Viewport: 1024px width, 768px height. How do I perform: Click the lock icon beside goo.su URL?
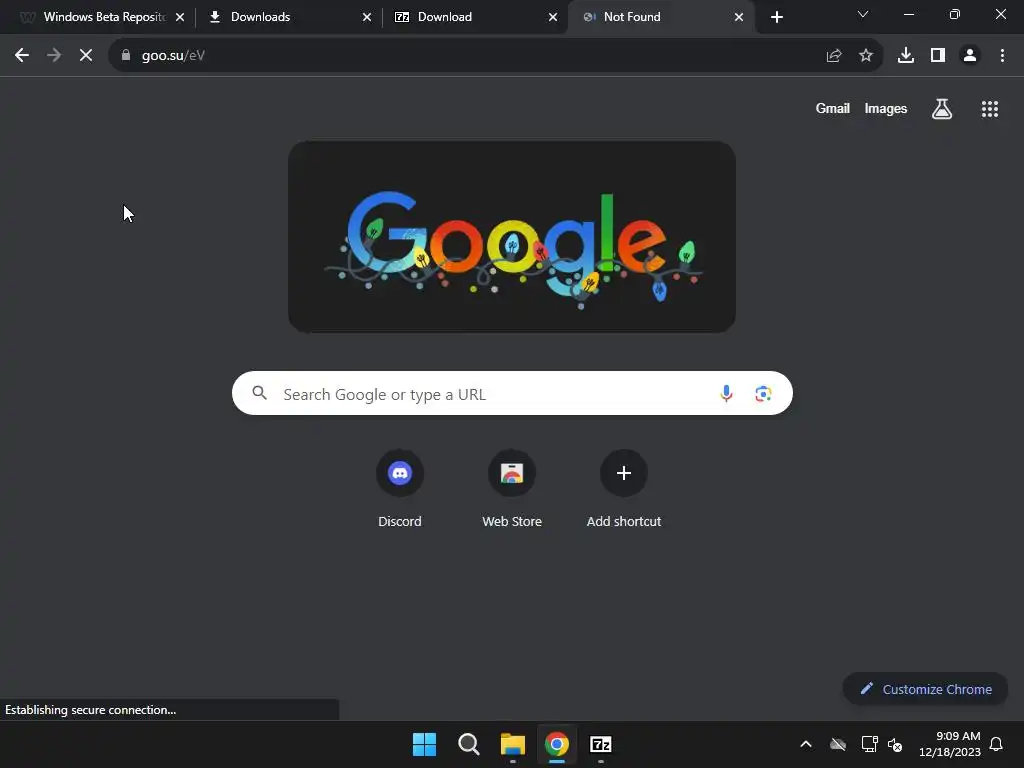point(126,56)
